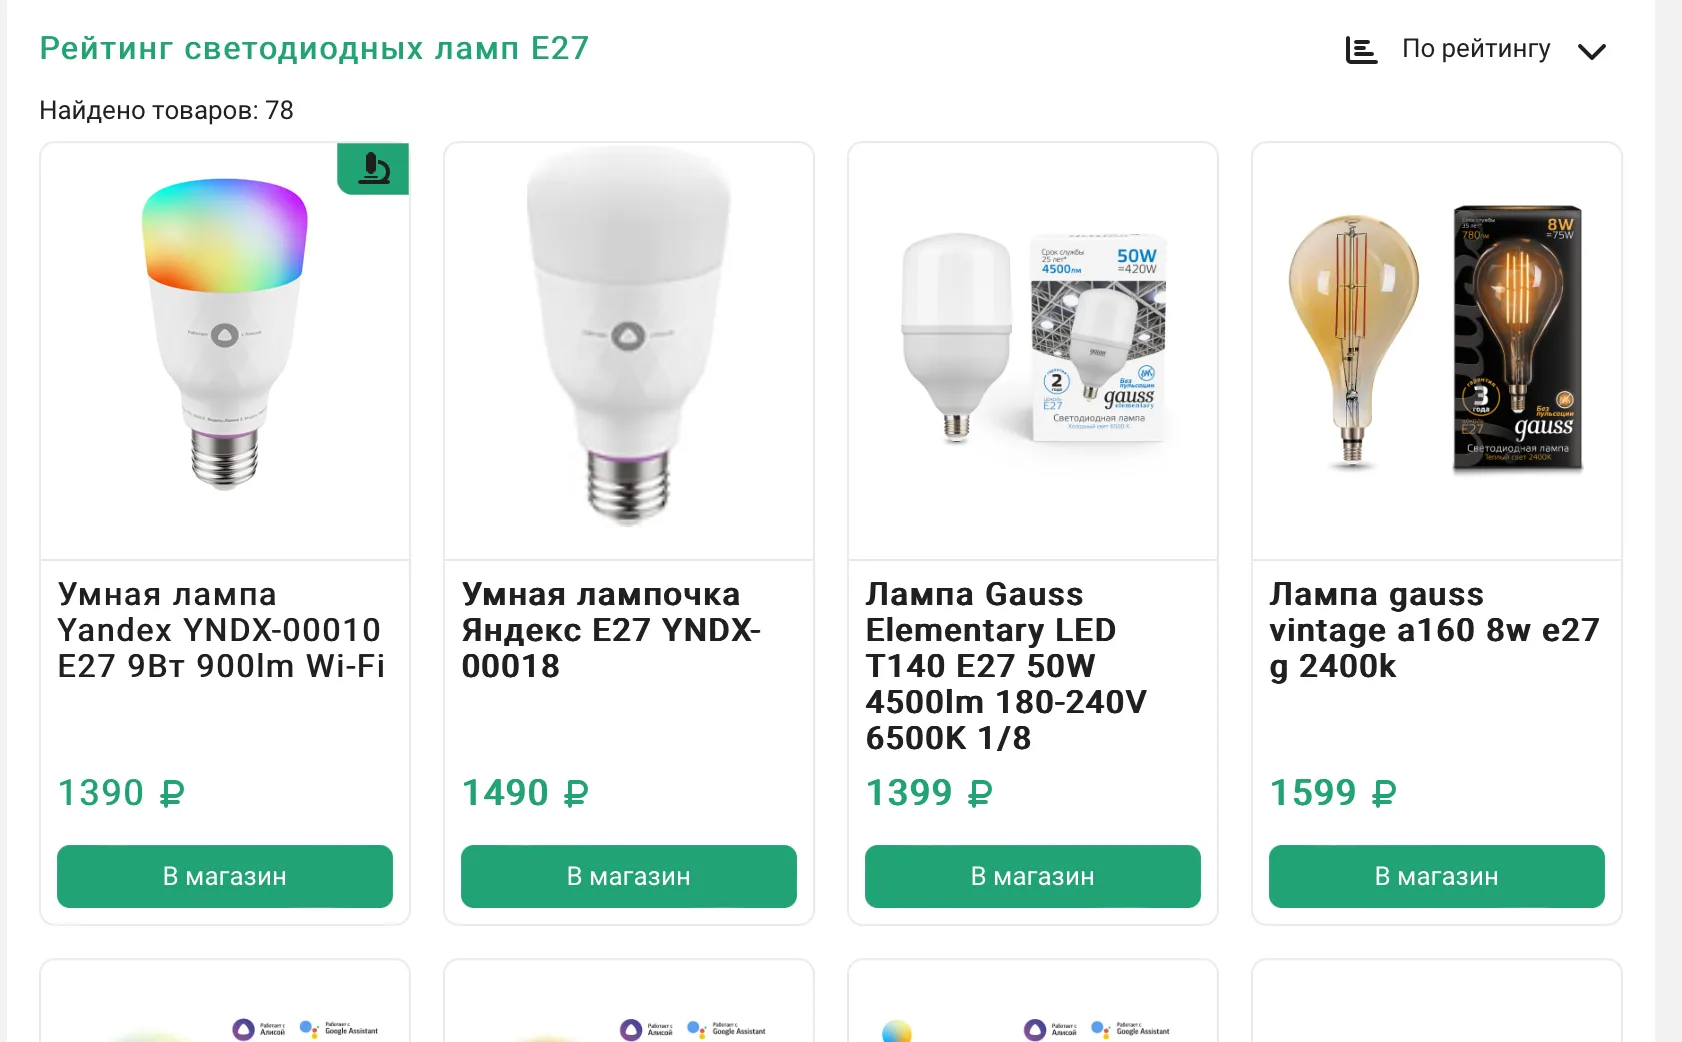This screenshot has width=1682, height=1042.
Task: Open Gauss vintage a160 lamp image
Action: 1437,340
